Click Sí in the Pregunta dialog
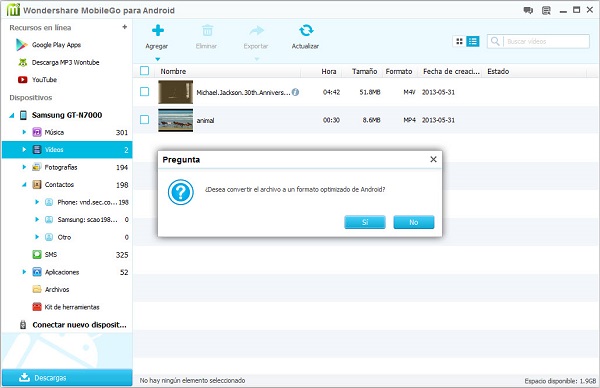Screen dimensions: 600x388 [x=365, y=222]
